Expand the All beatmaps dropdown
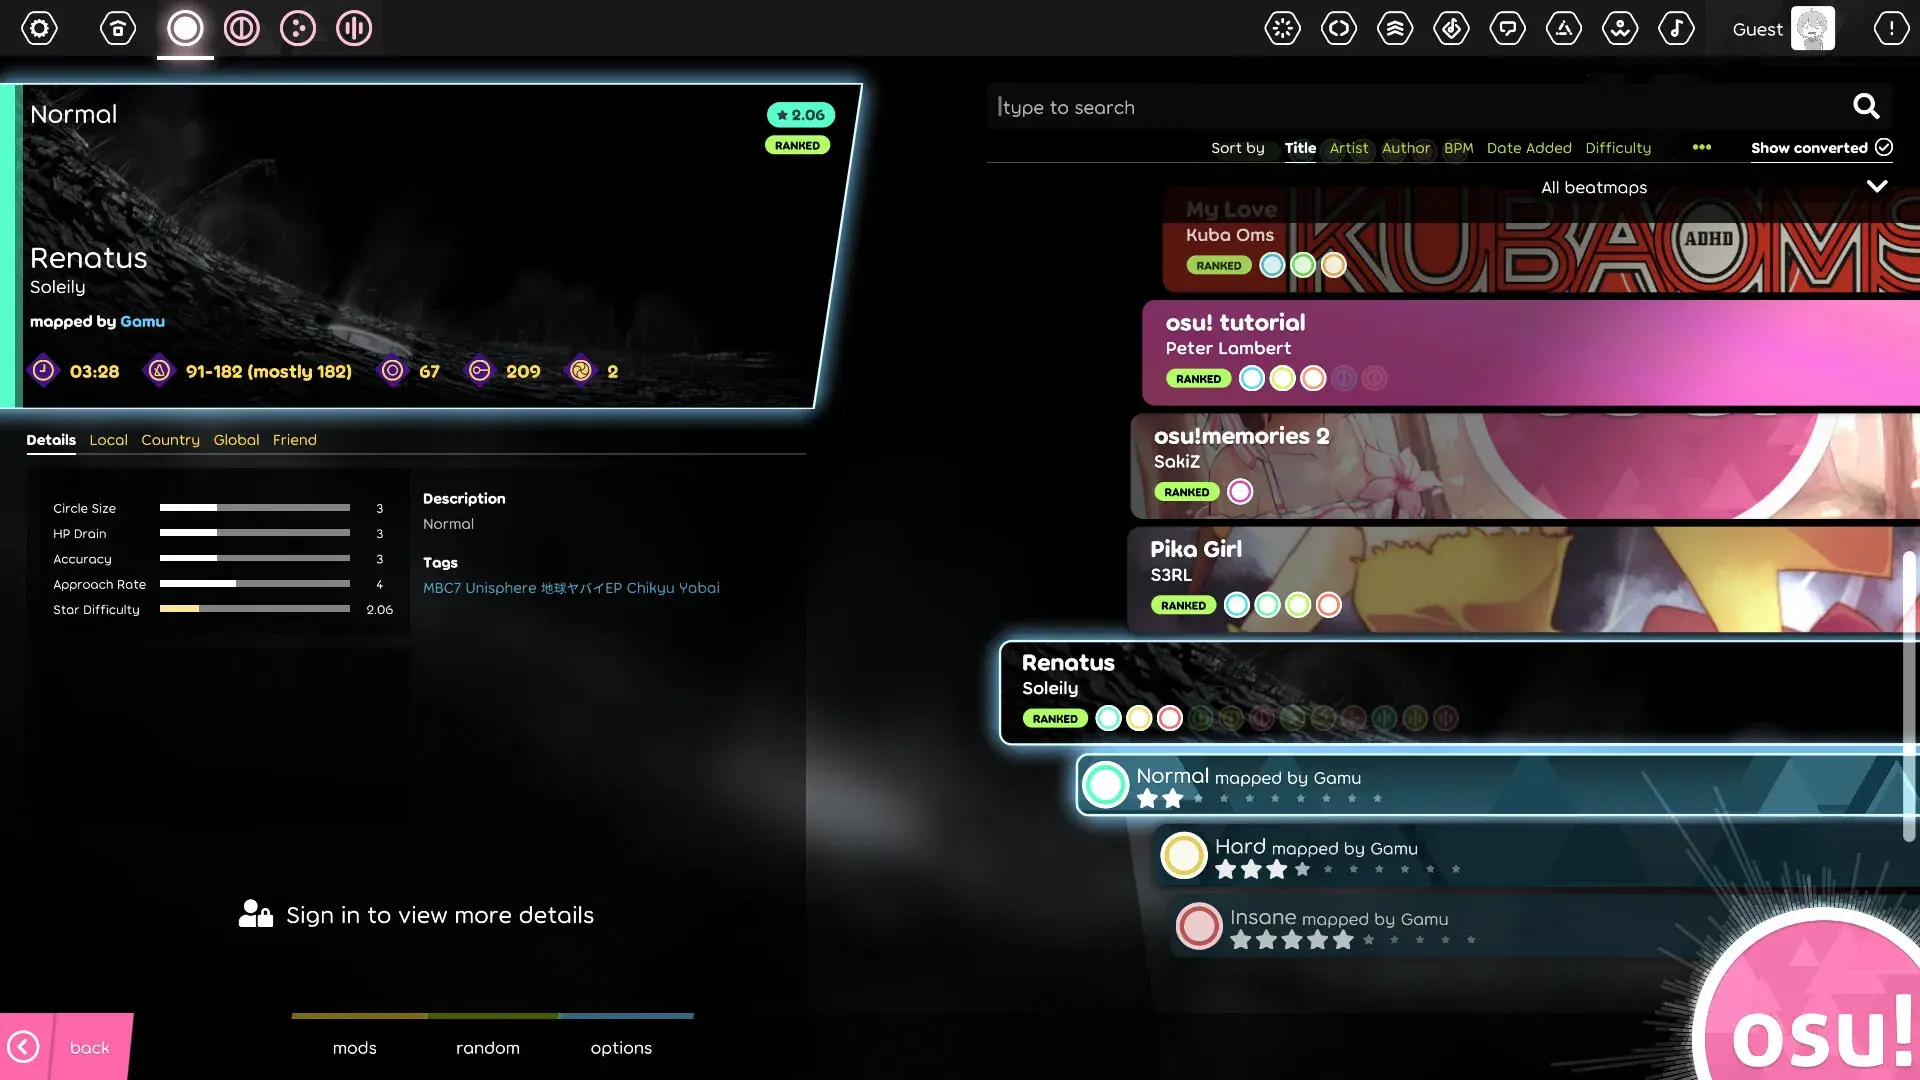The height and width of the screenshot is (1080, 1920). (x=1876, y=187)
